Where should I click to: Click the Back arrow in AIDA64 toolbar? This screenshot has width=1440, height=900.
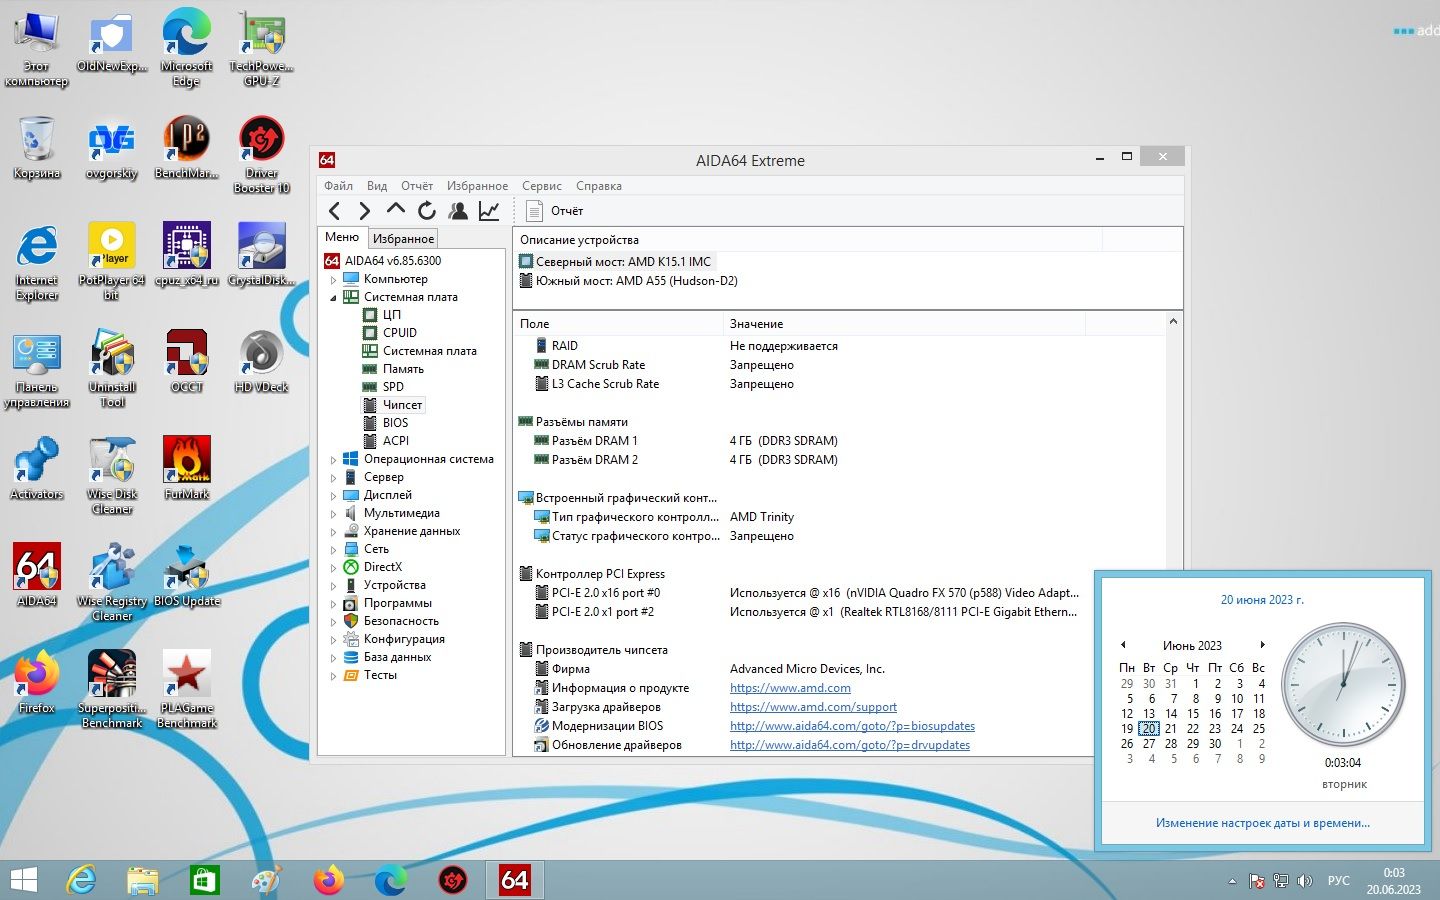335,211
